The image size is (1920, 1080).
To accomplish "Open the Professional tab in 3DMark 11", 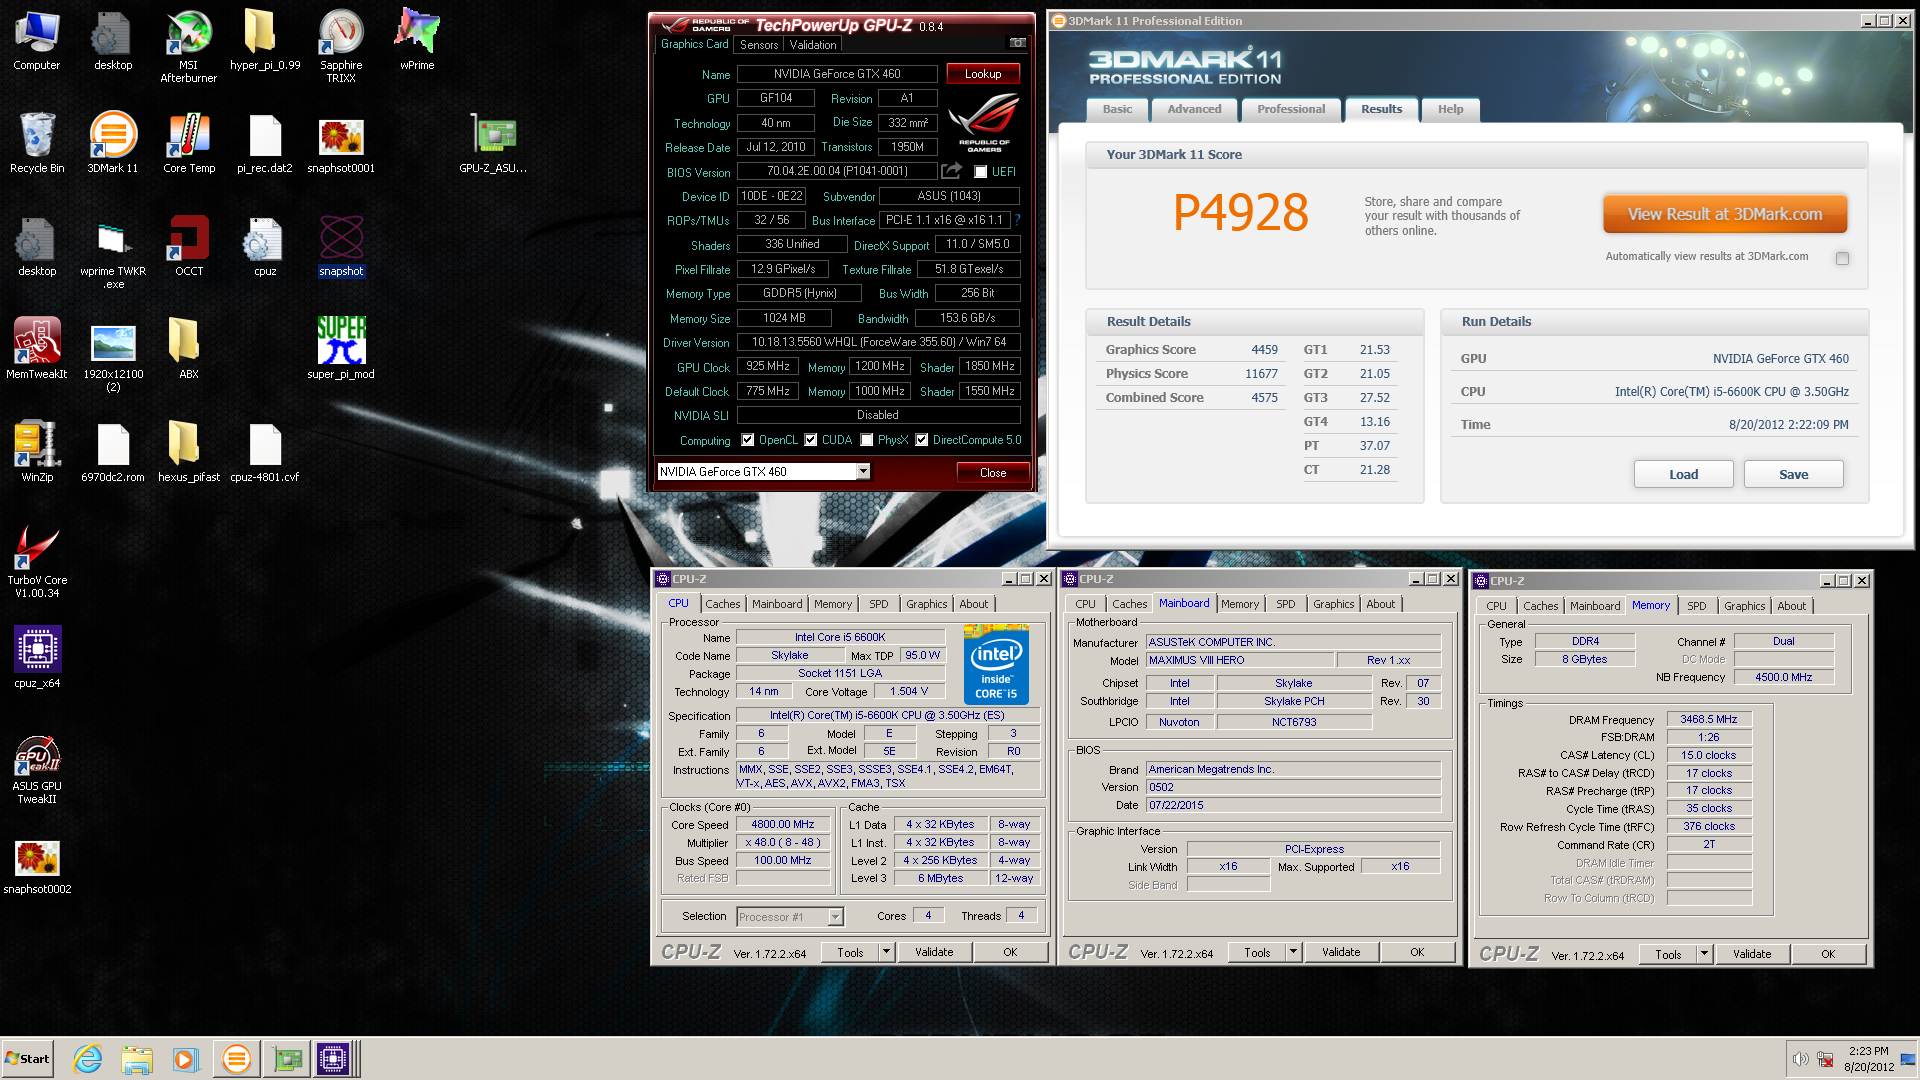I will [x=1291, y=109].
